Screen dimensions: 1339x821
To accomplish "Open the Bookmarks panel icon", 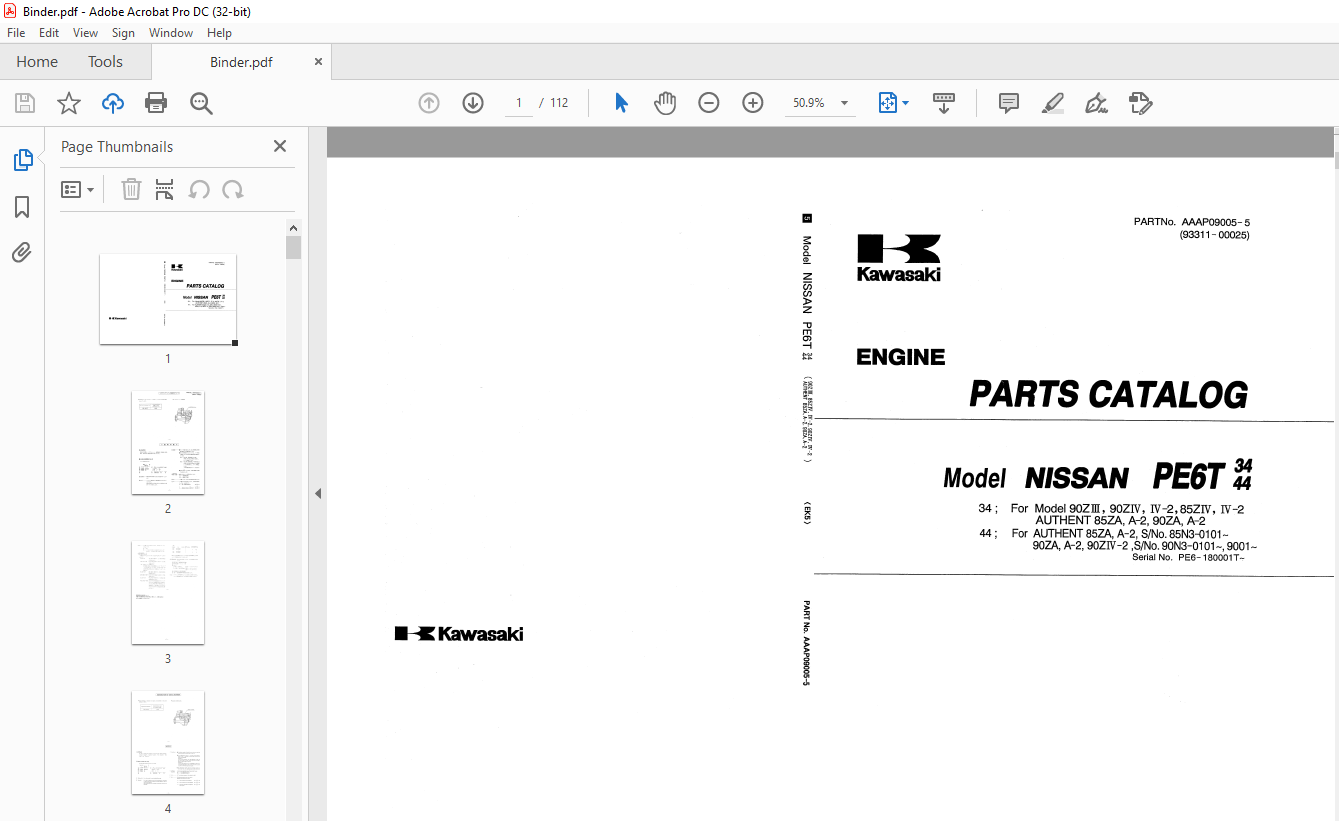I will point(22,207).
